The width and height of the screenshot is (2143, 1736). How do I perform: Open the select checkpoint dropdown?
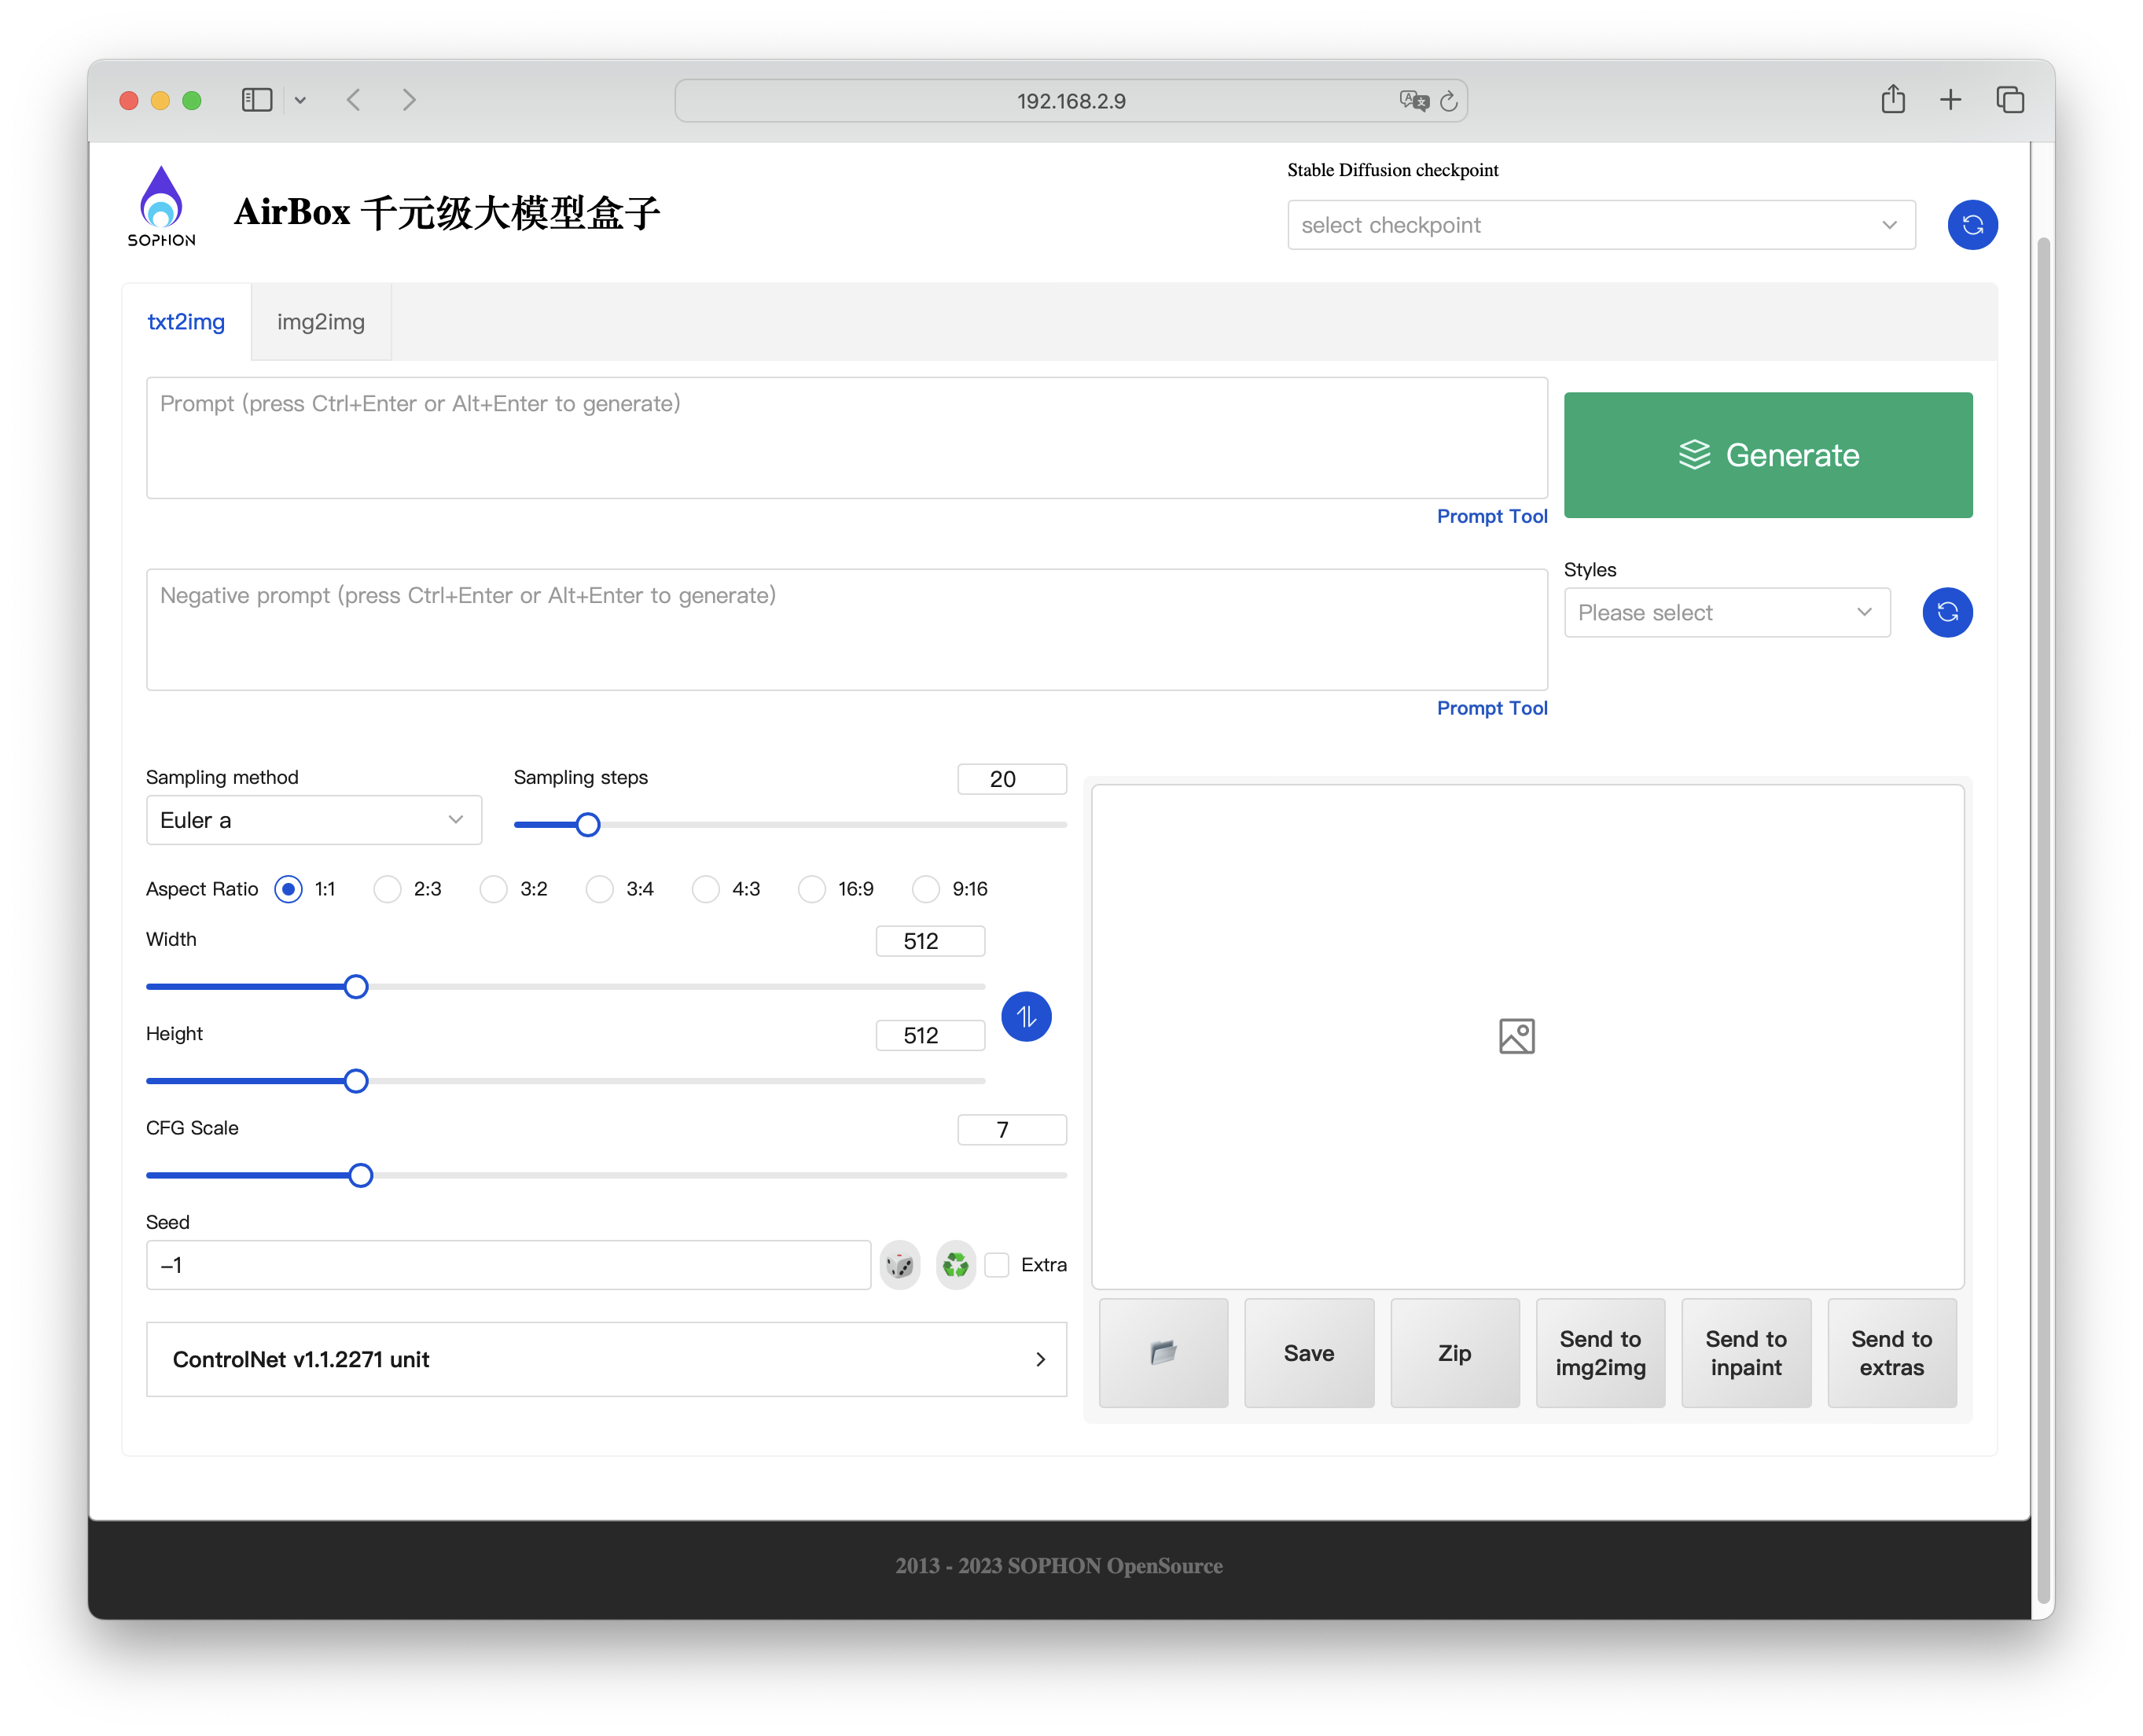(x=1600, y=225)
